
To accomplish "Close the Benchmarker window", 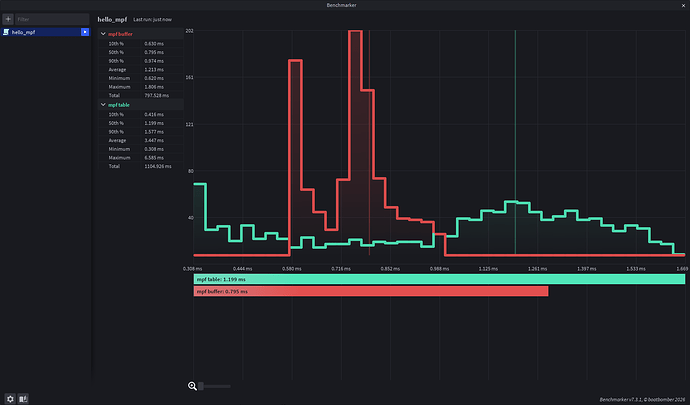I will (683, 5).
